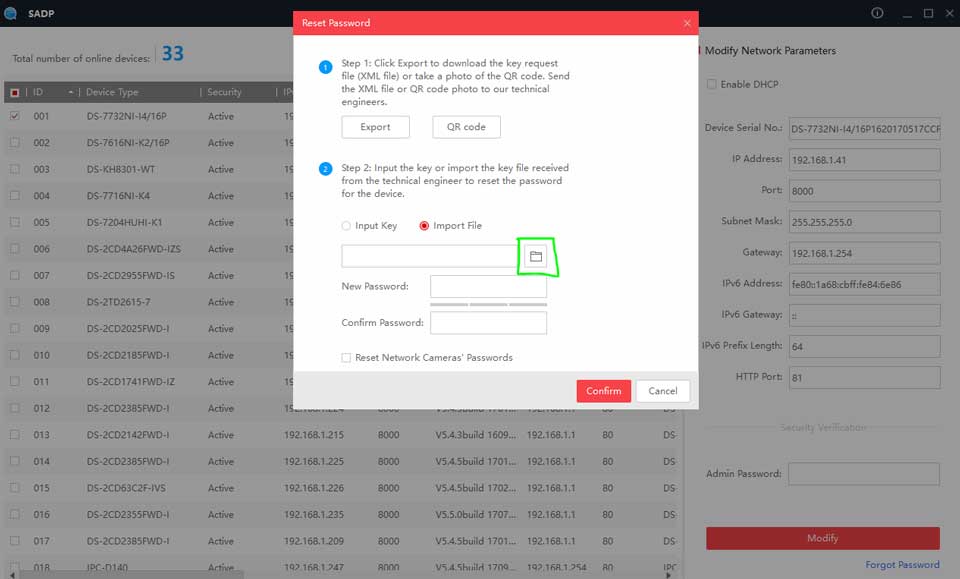Click the Cancel button

pyautogui.click(x=662, y=391)
